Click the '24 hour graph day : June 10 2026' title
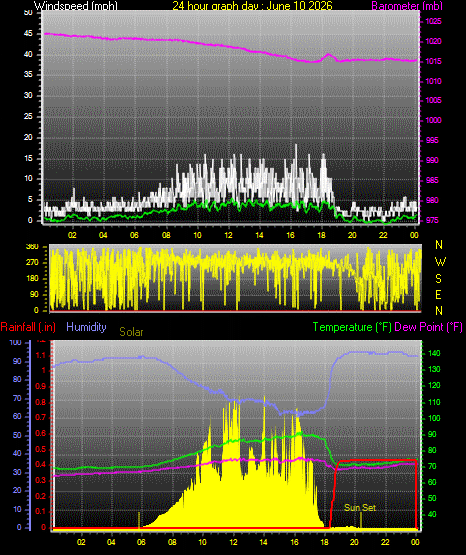 point(252,5)
